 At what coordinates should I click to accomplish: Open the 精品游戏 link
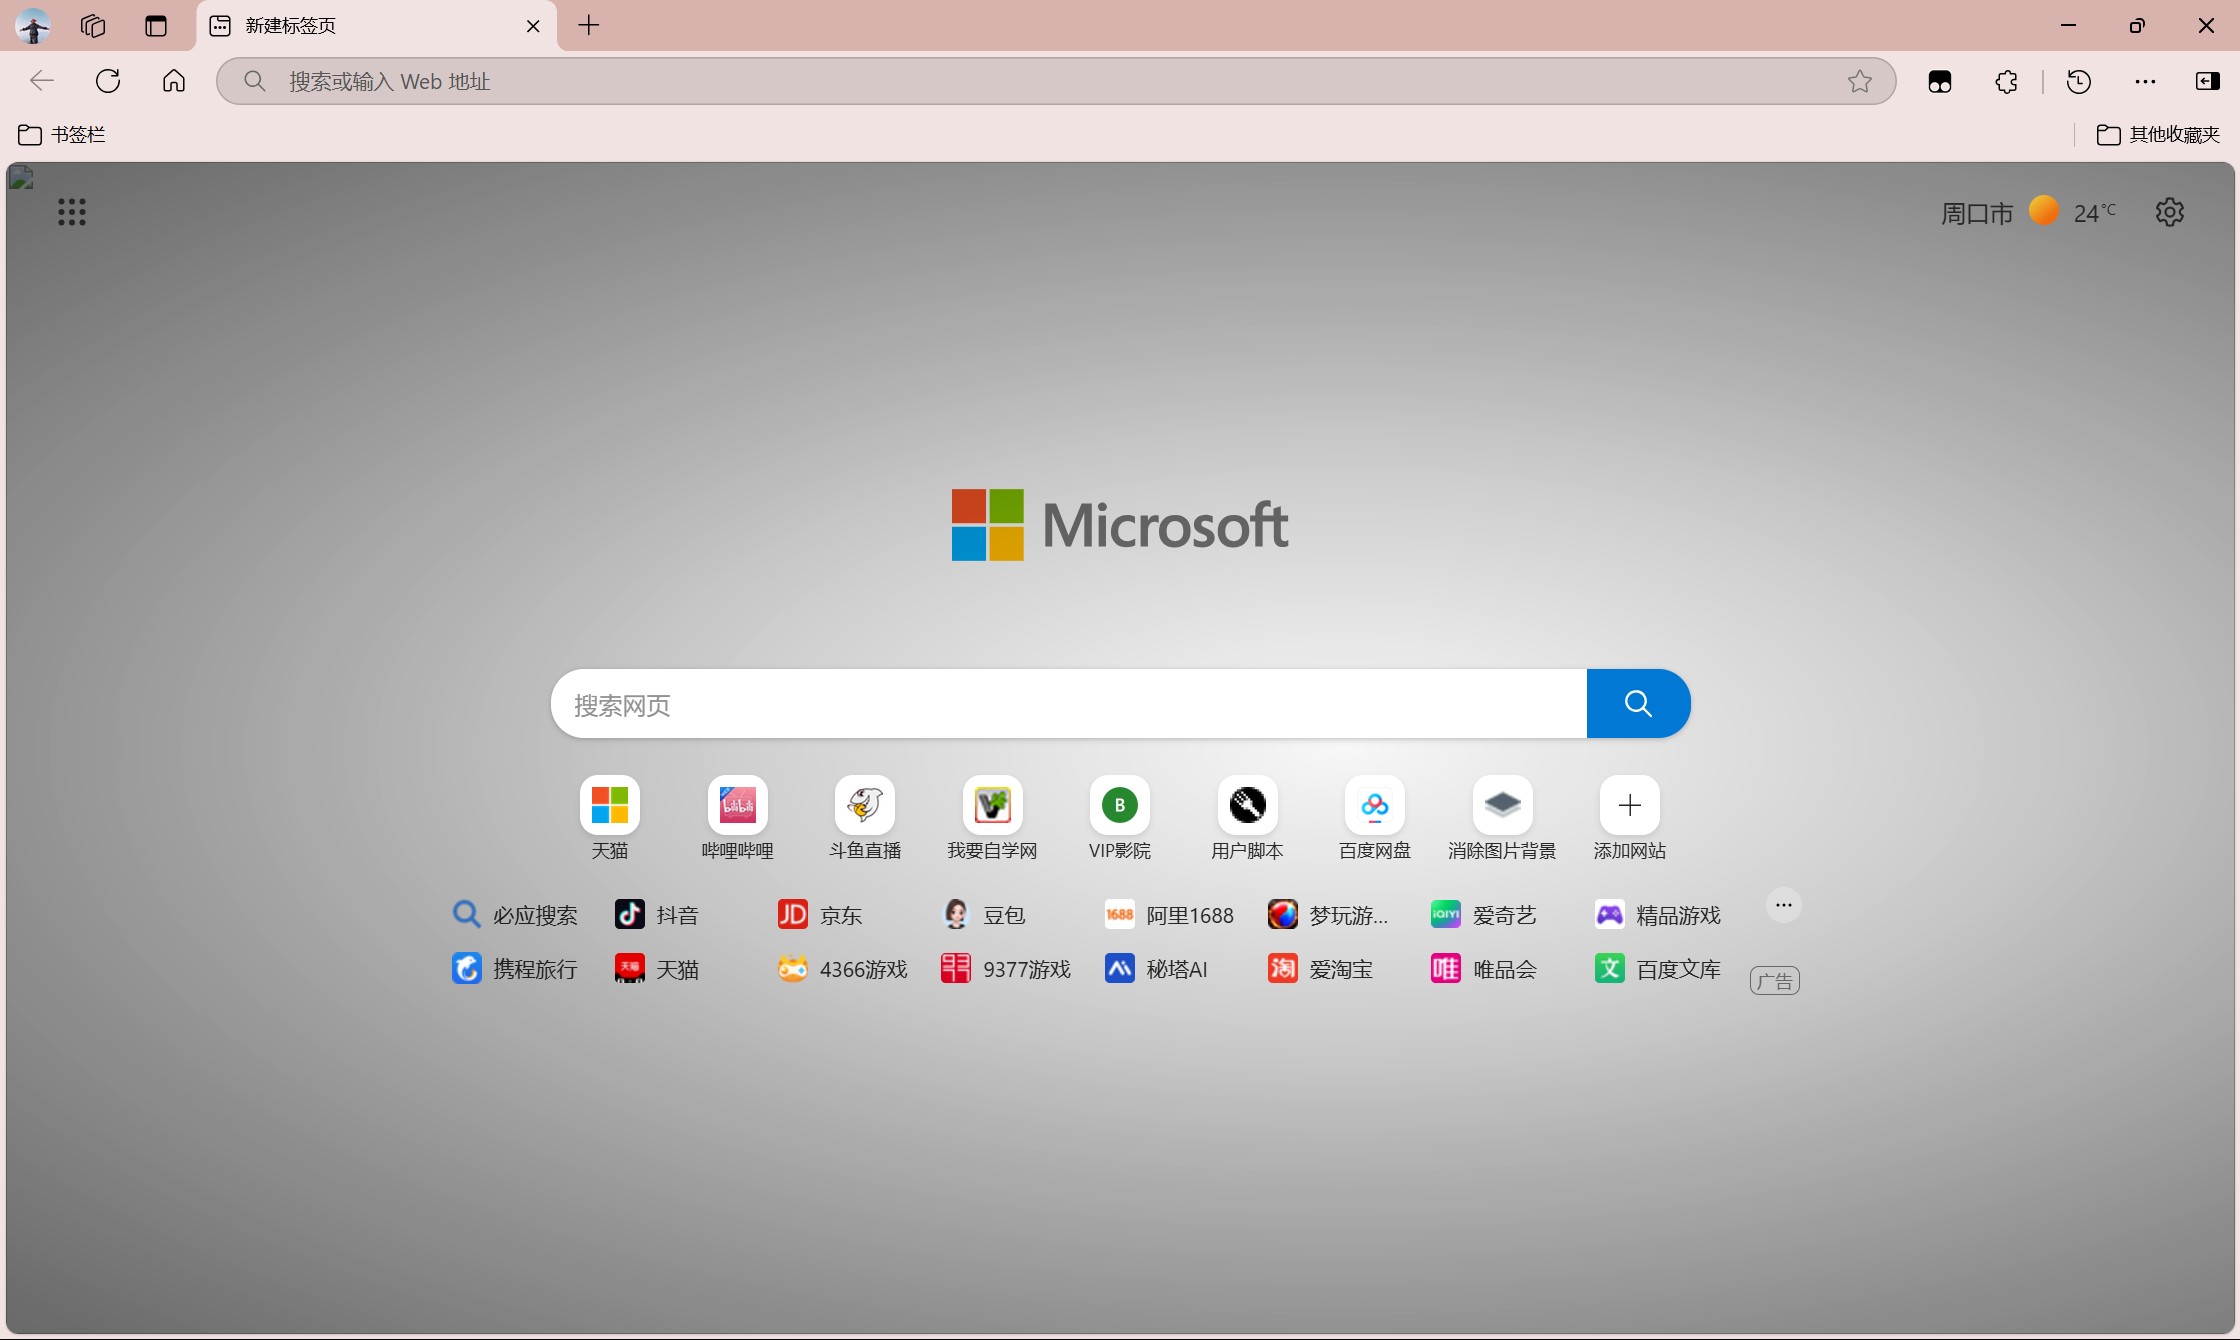tap(1658, 914)
